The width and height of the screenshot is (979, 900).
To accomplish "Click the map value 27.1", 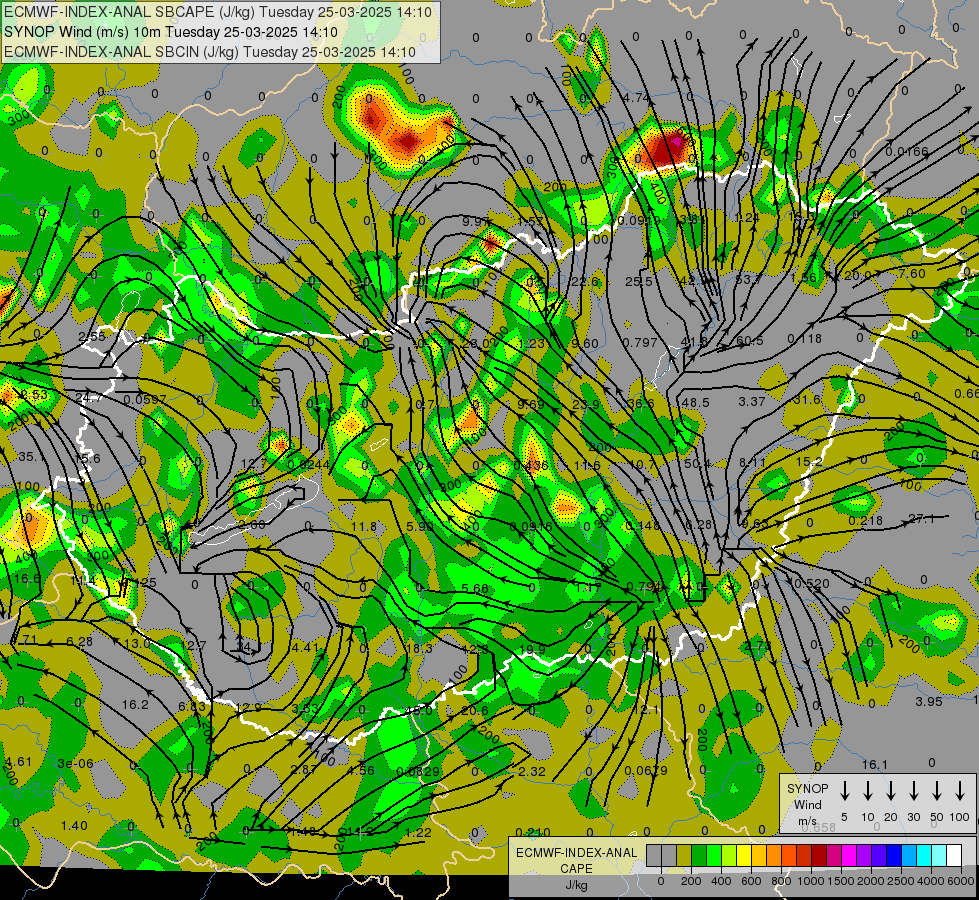I will click(922, 518).
